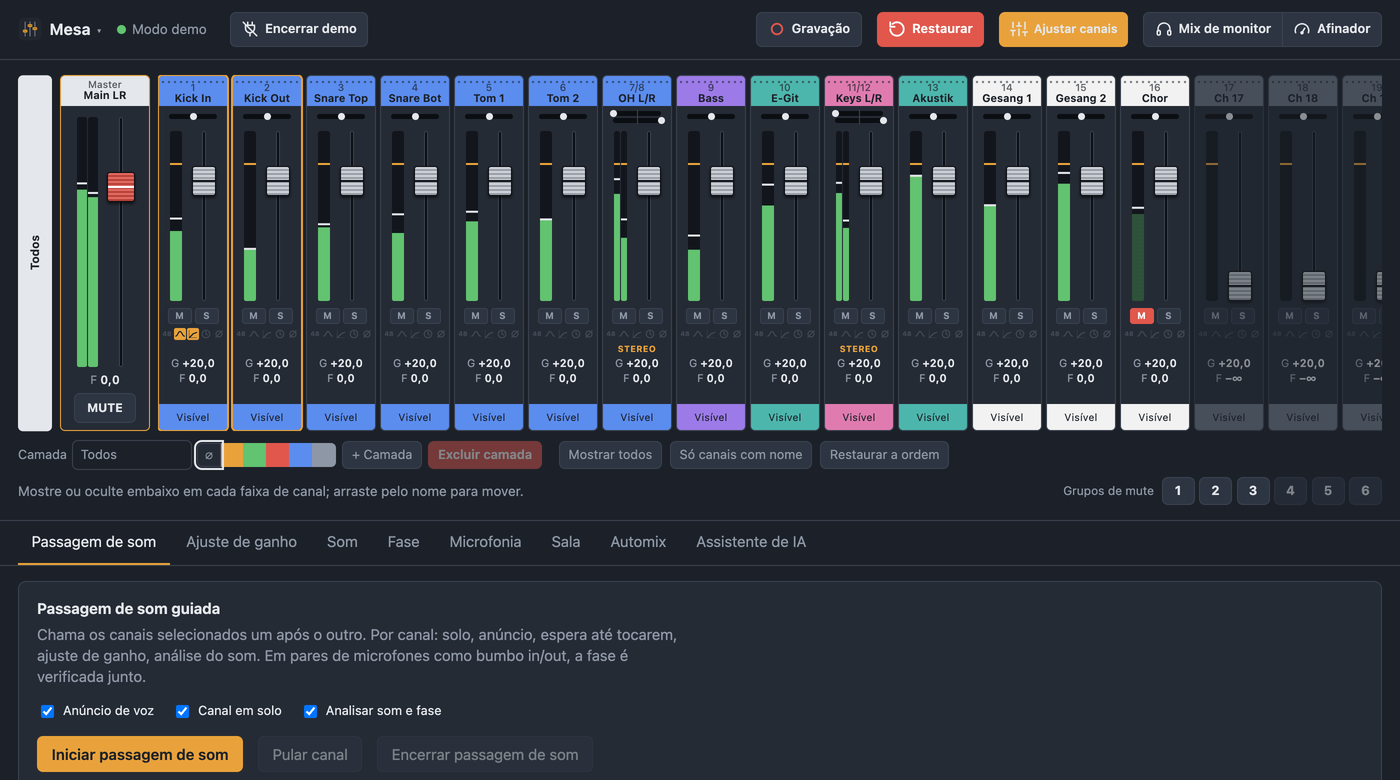Image resolution: width=1400 pixels, height=780 pixels.
Task: Click the EQ curve icon on Chor
Action: [x=1142, y=334]
